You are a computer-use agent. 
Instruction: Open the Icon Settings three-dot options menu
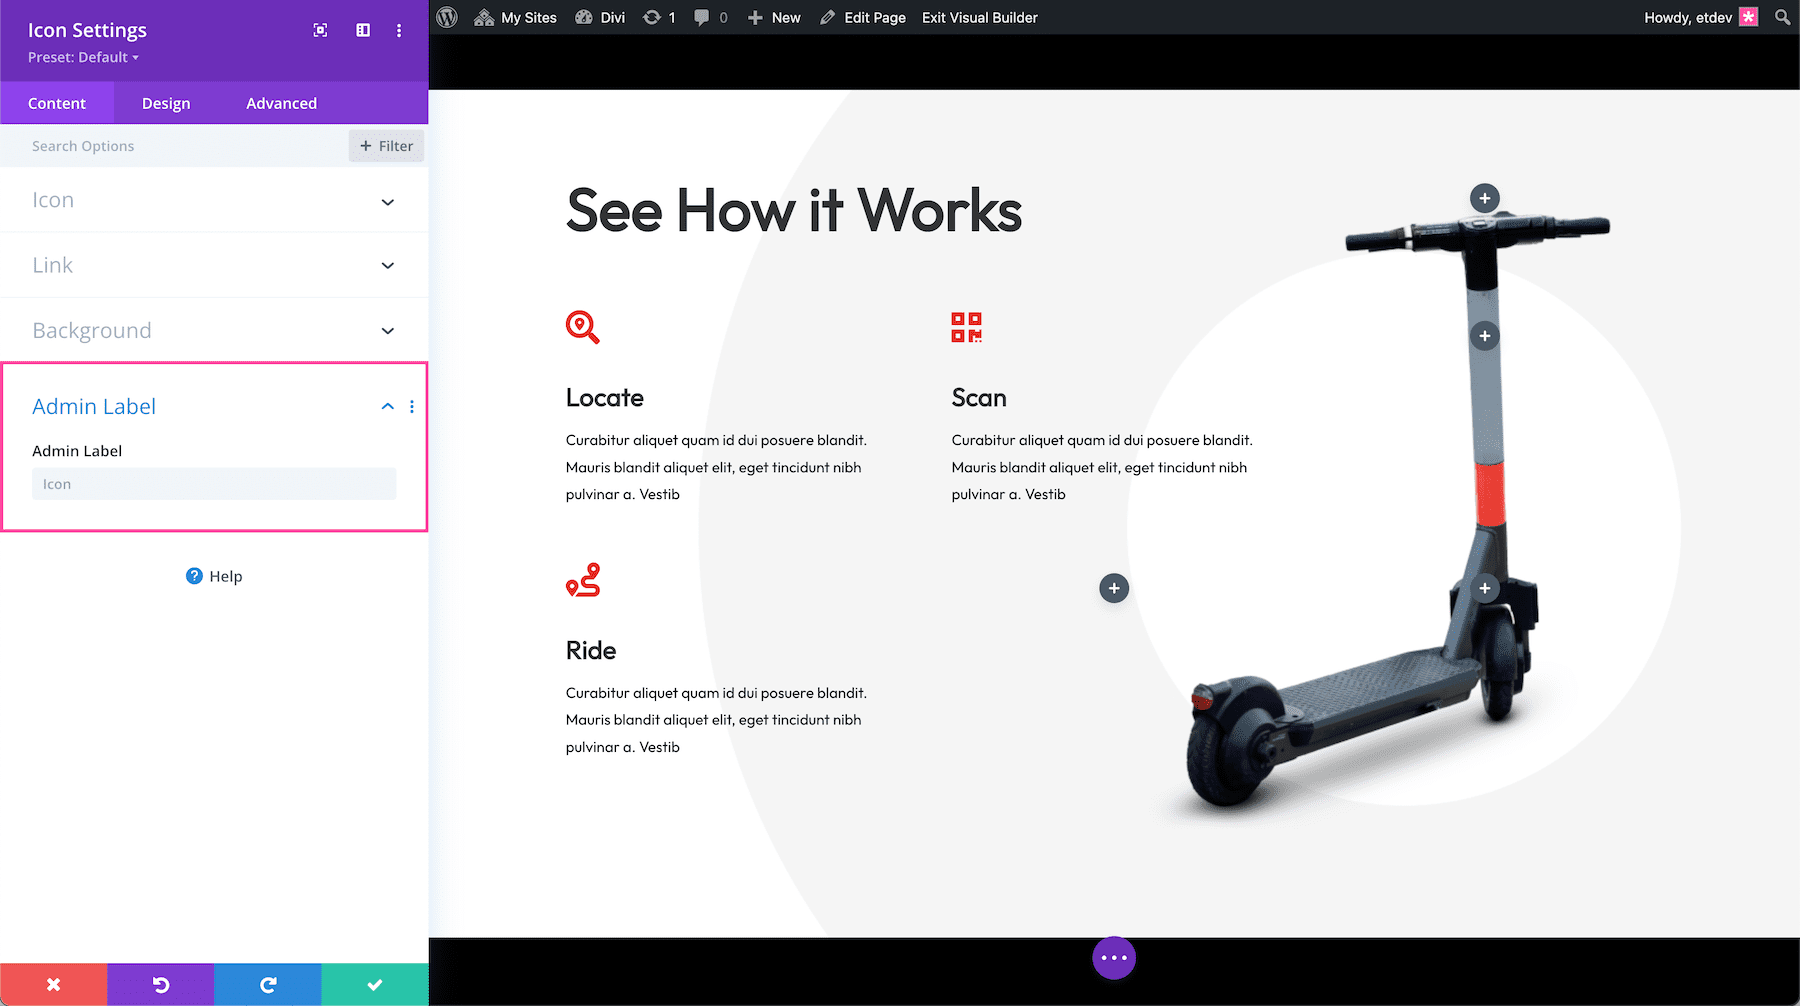(399, 30)
